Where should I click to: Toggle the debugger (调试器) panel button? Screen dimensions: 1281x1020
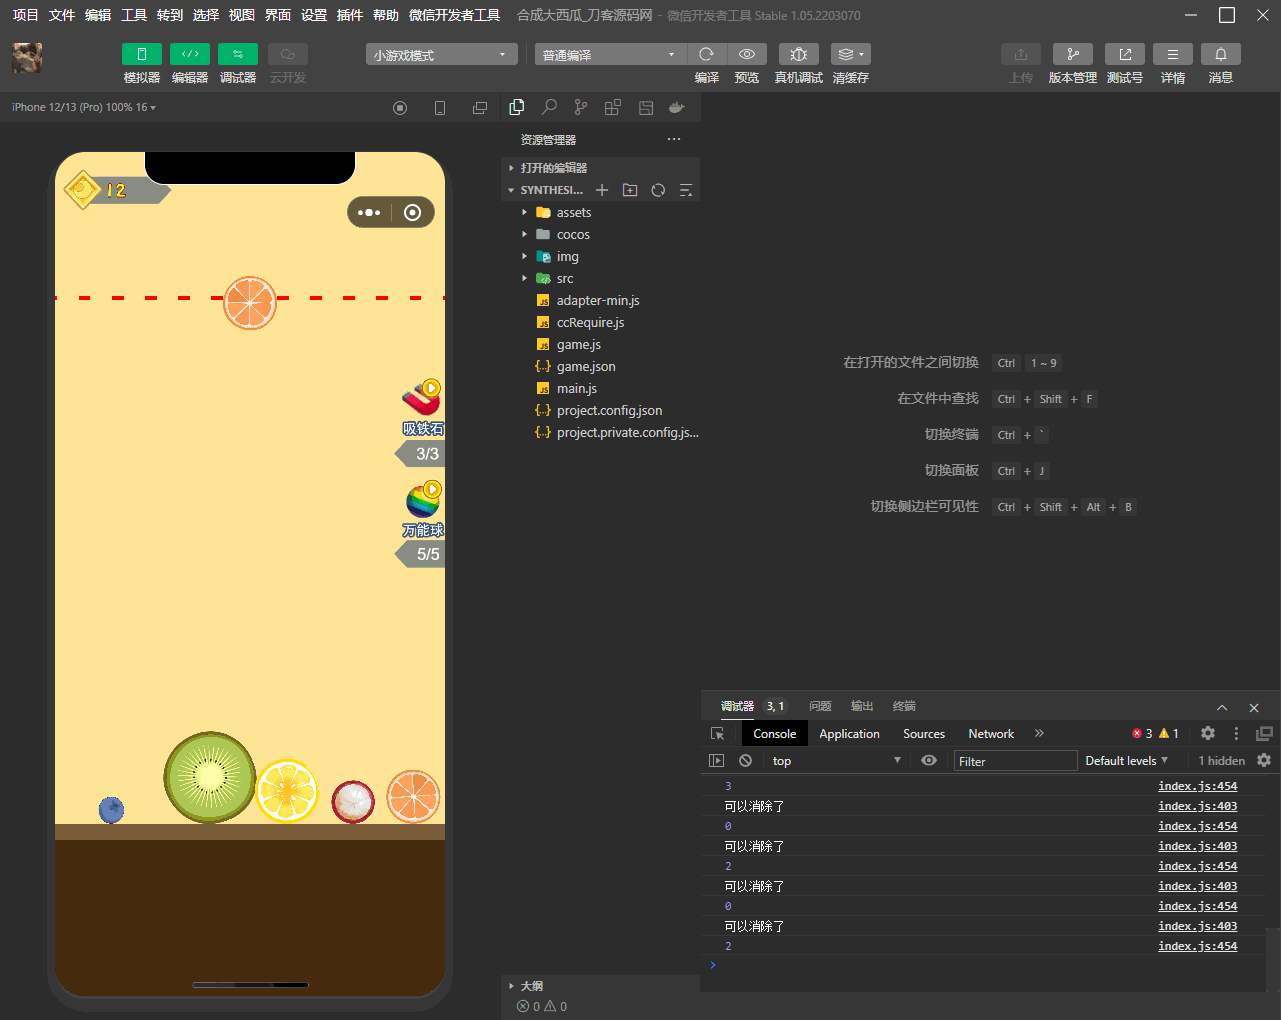(237, 54)
